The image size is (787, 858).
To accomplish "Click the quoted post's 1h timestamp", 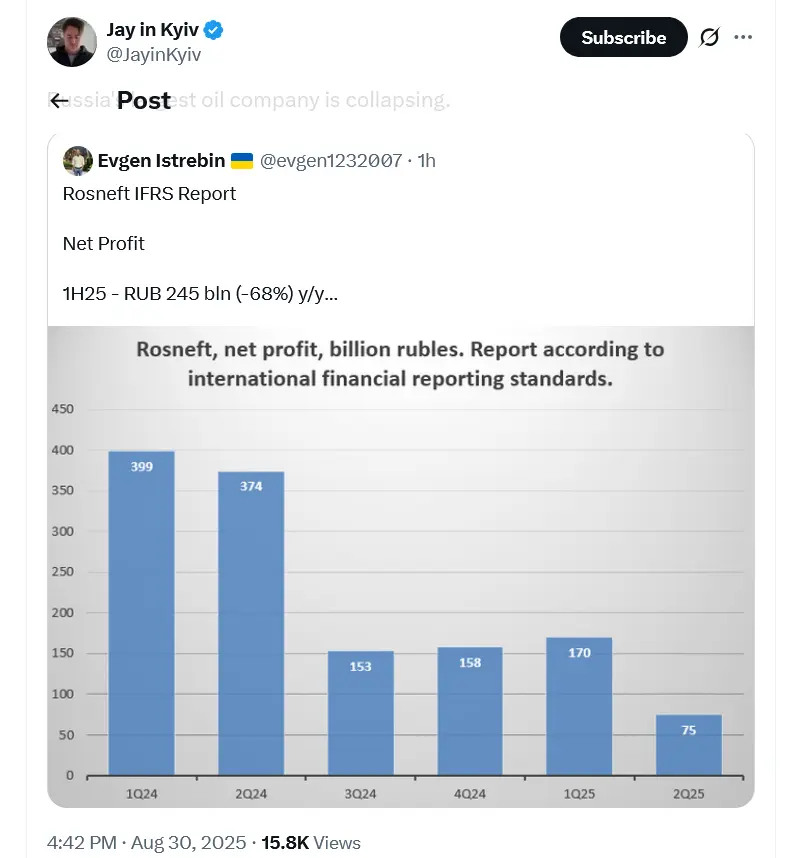I will tap(426, 161).
